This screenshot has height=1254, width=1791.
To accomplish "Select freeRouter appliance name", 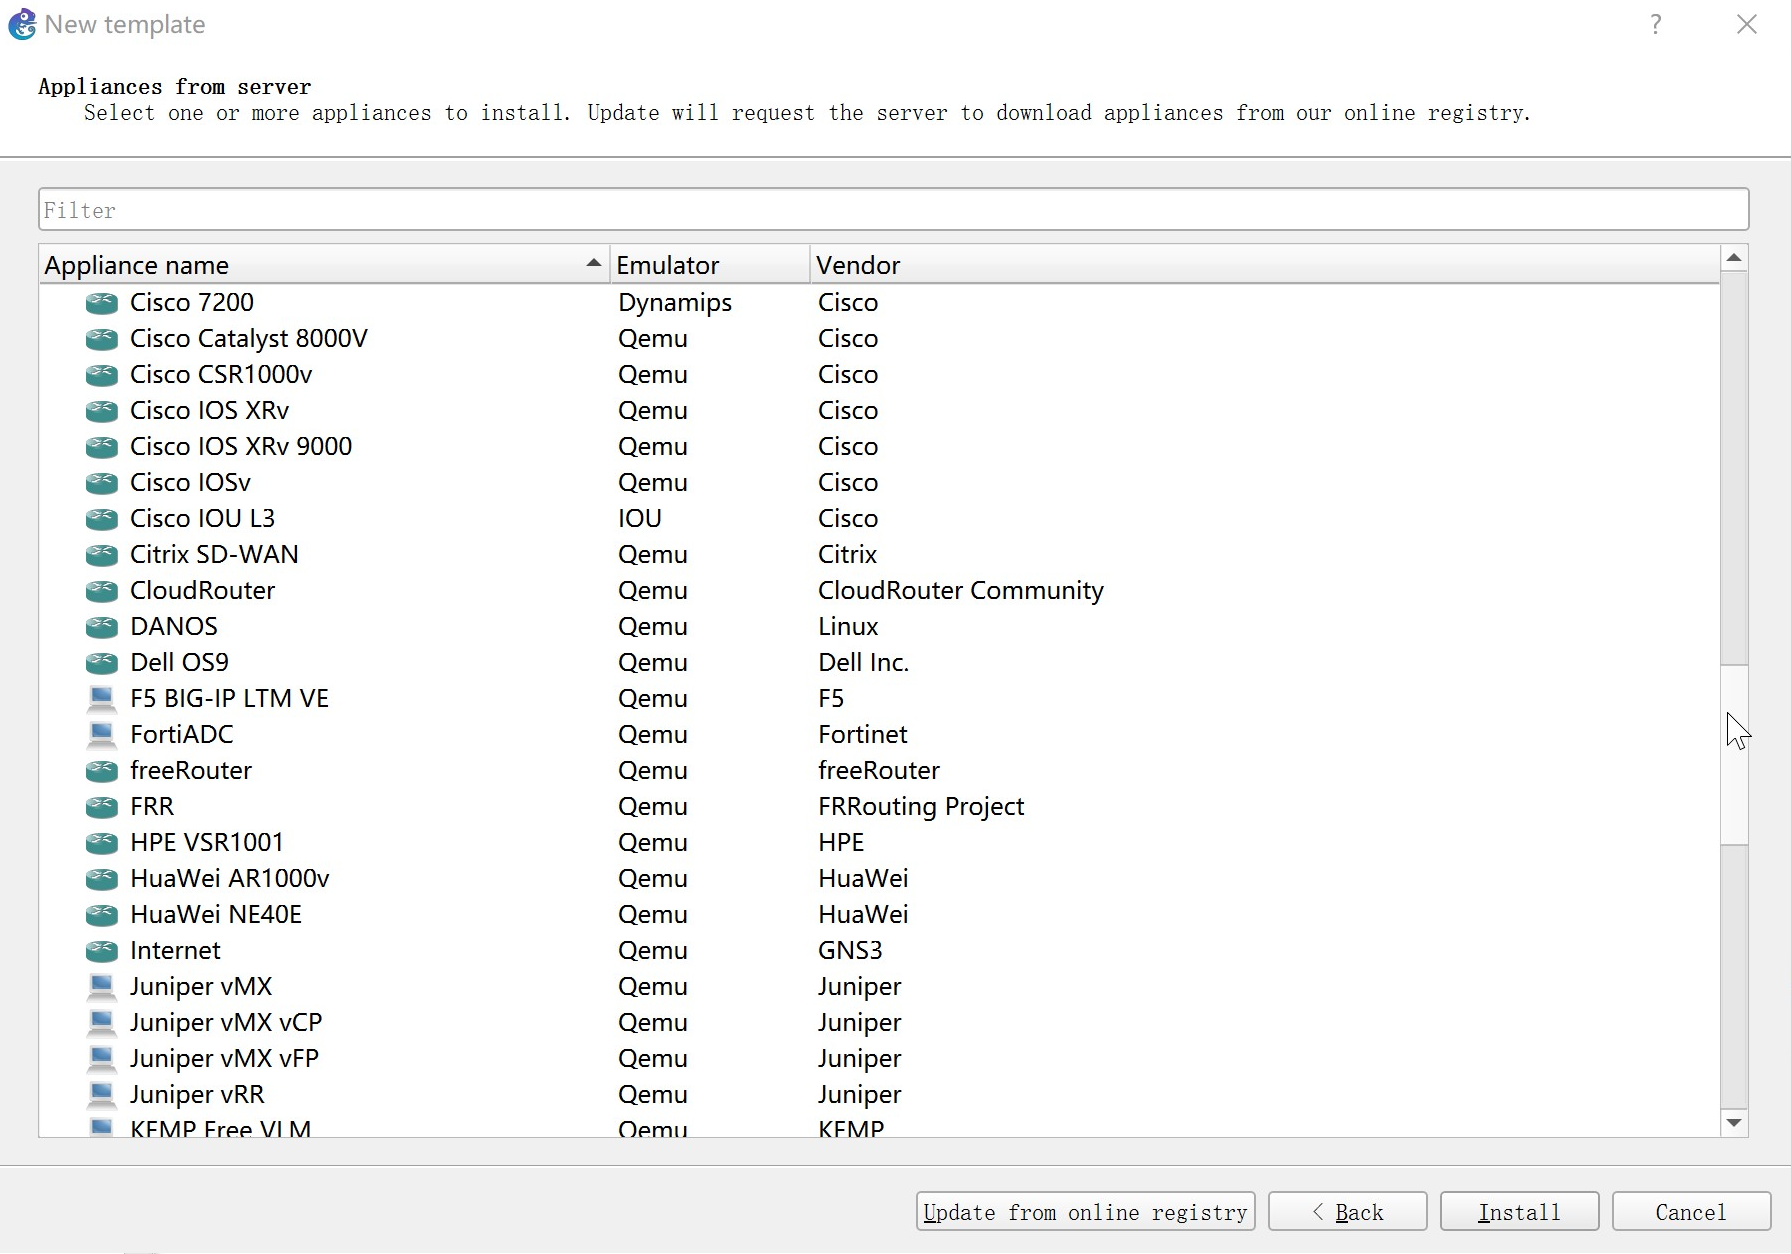I will click(x=191, y=771).
